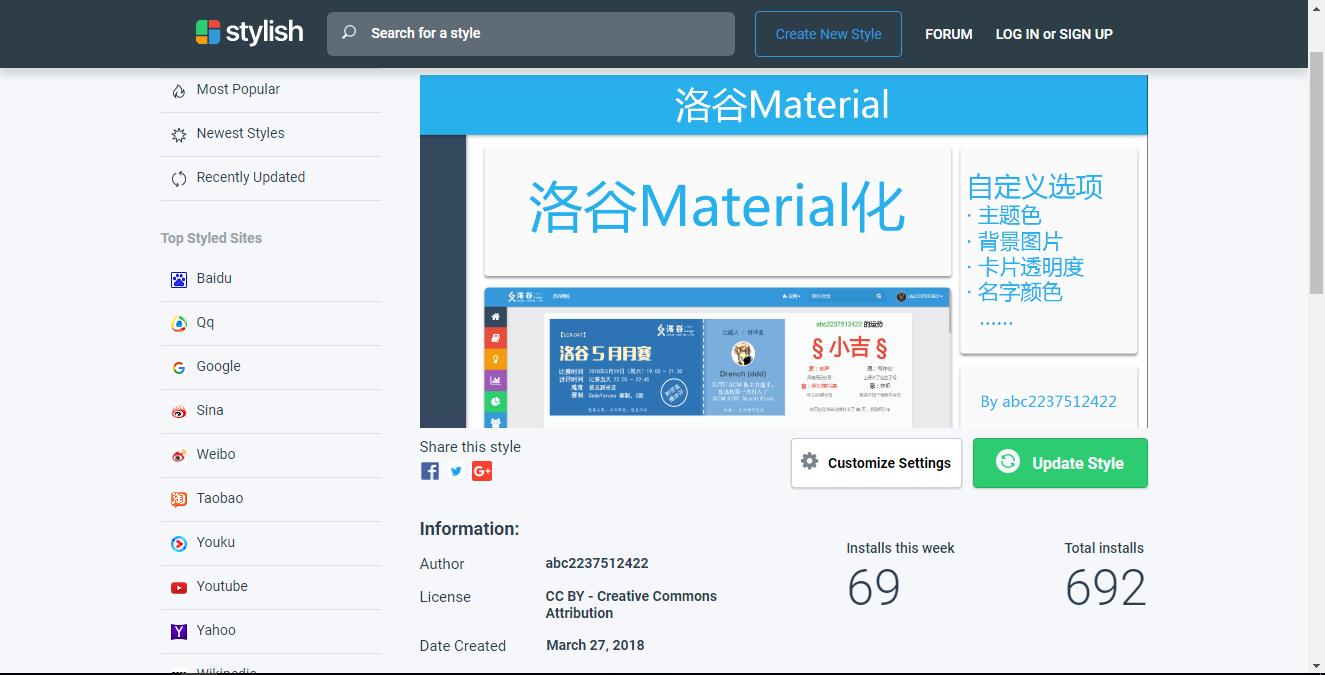Focus the Search for a style field
This screenshot has height=675, width=1325.
tap(531, 33)
